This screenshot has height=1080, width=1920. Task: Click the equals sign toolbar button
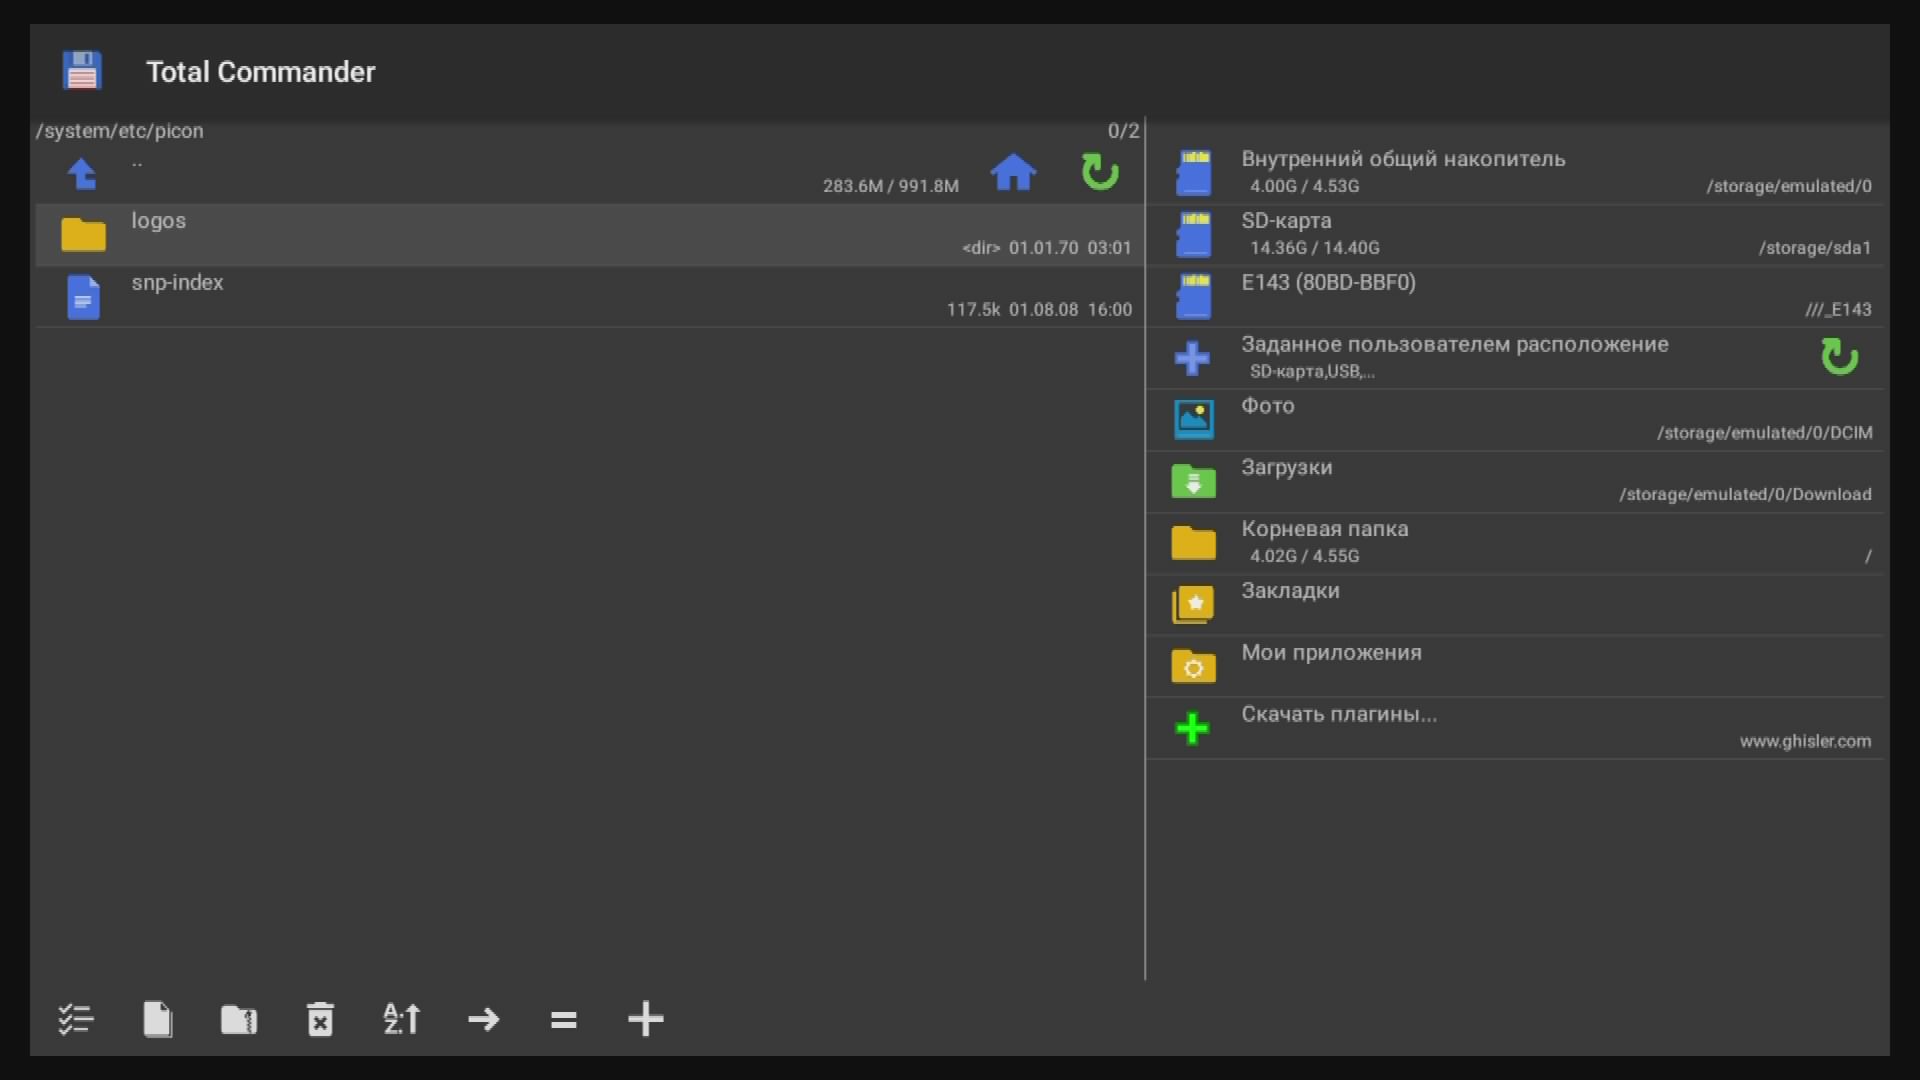(x=564, y=1019)
